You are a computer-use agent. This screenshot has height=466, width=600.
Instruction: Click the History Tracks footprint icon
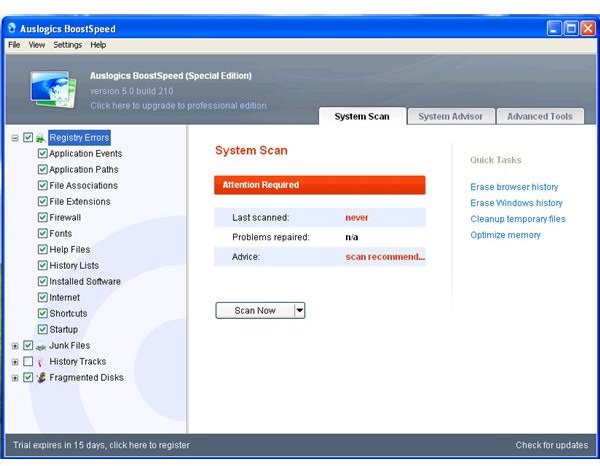[x=40, y=362]
